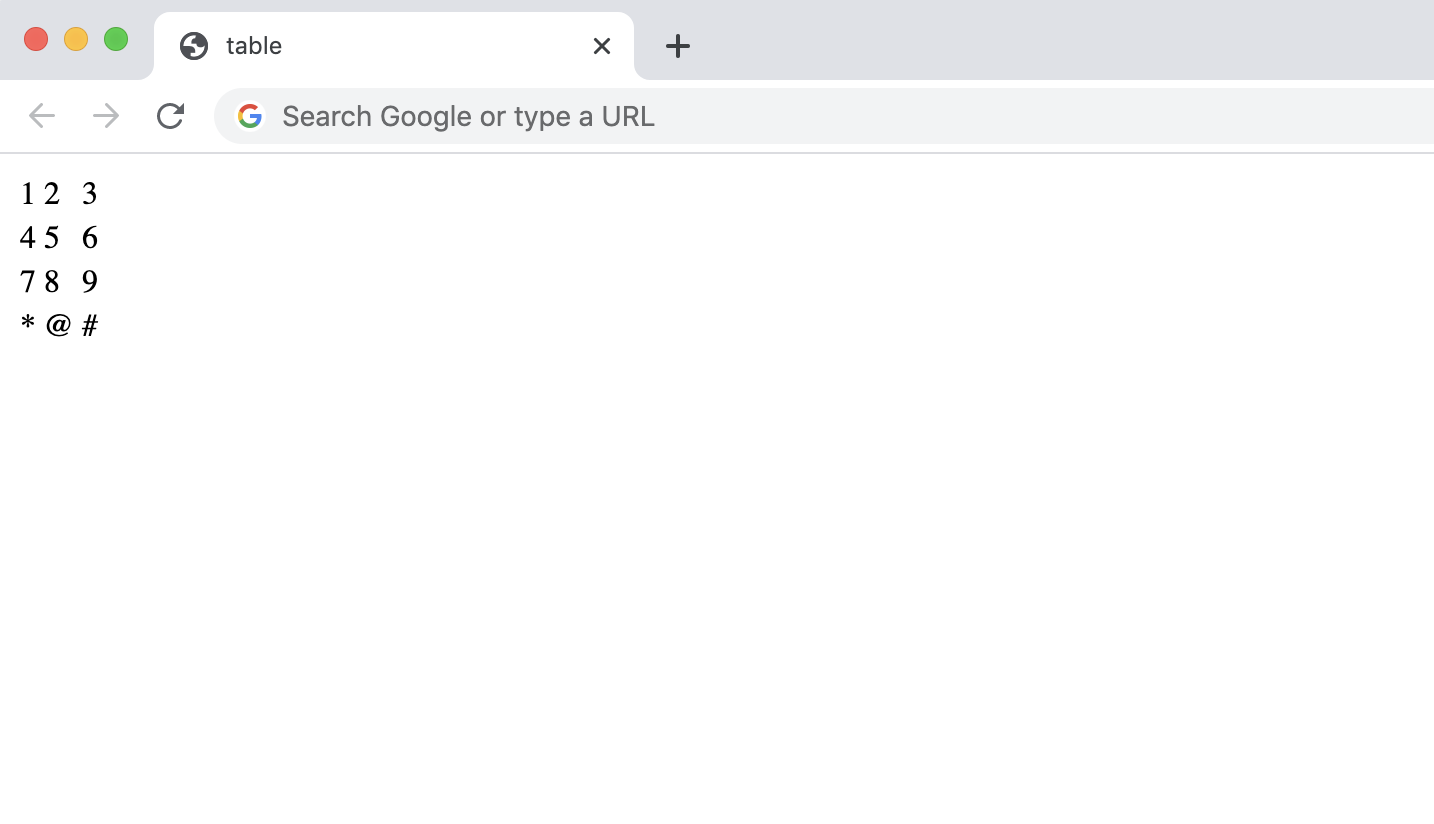Click the Google logo in address bar
This screenshot has height=824, width=1434.
click(250, 116)
